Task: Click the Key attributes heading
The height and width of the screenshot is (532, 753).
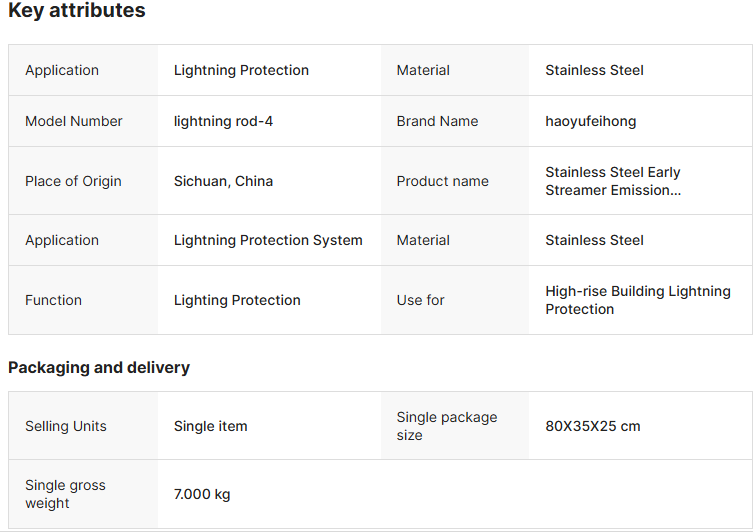Action: (77, 11)
